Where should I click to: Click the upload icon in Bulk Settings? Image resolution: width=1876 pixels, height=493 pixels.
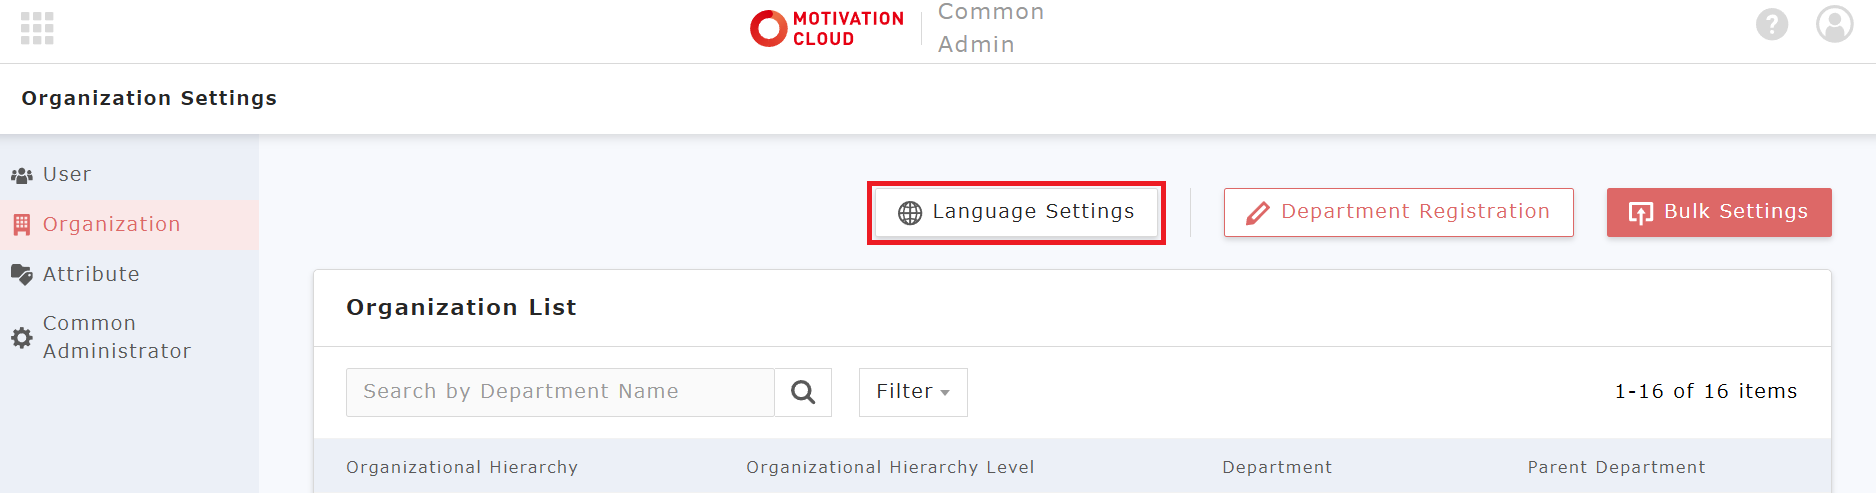click(1641, 213)
